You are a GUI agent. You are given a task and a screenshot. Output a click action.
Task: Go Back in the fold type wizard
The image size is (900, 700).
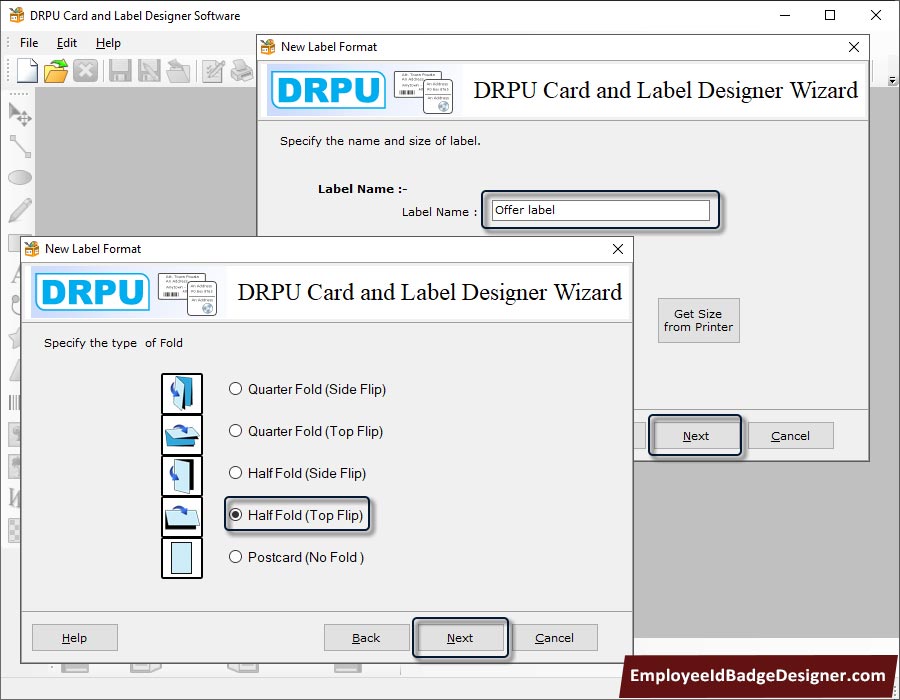366,637
